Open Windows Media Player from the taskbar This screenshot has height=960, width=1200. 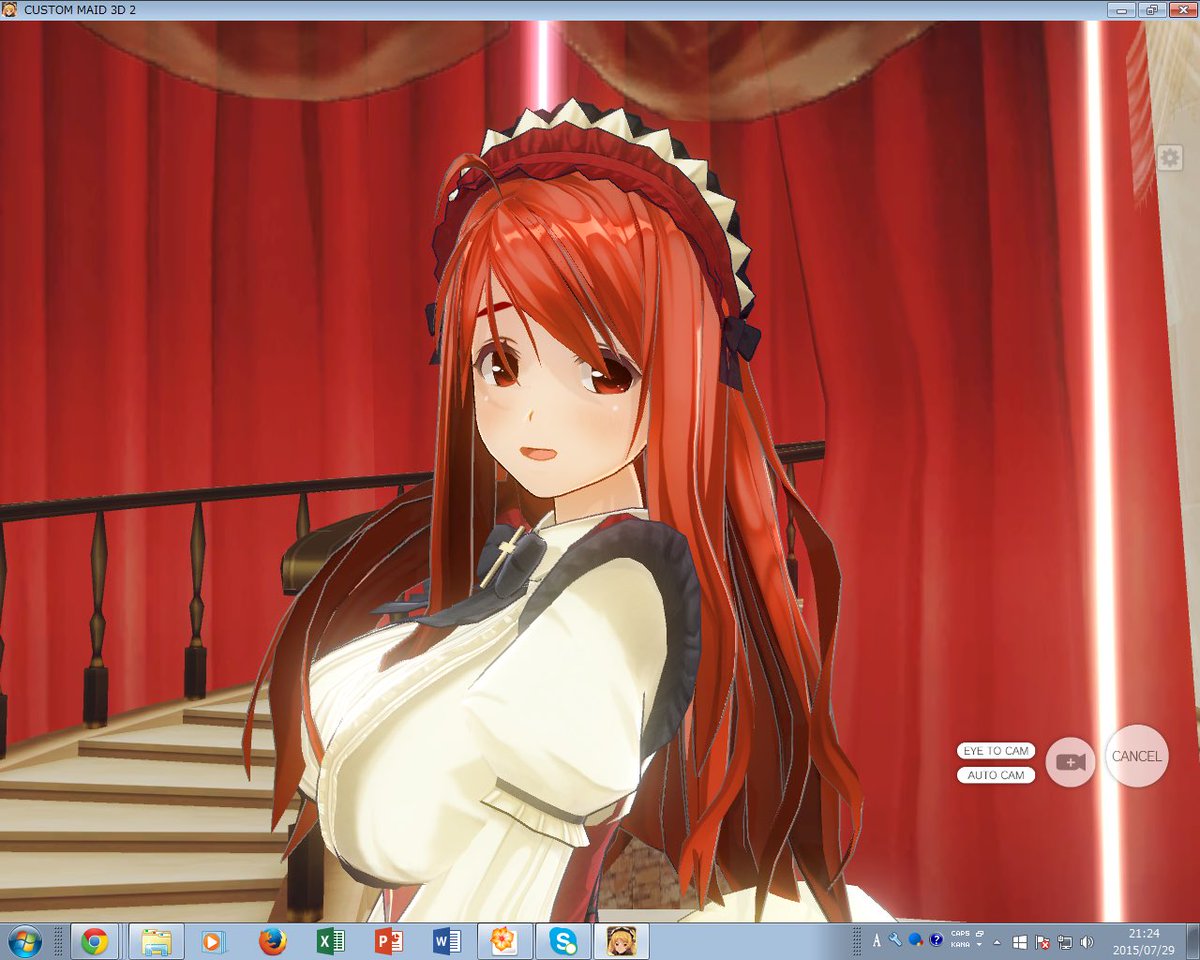pos(212,941)
